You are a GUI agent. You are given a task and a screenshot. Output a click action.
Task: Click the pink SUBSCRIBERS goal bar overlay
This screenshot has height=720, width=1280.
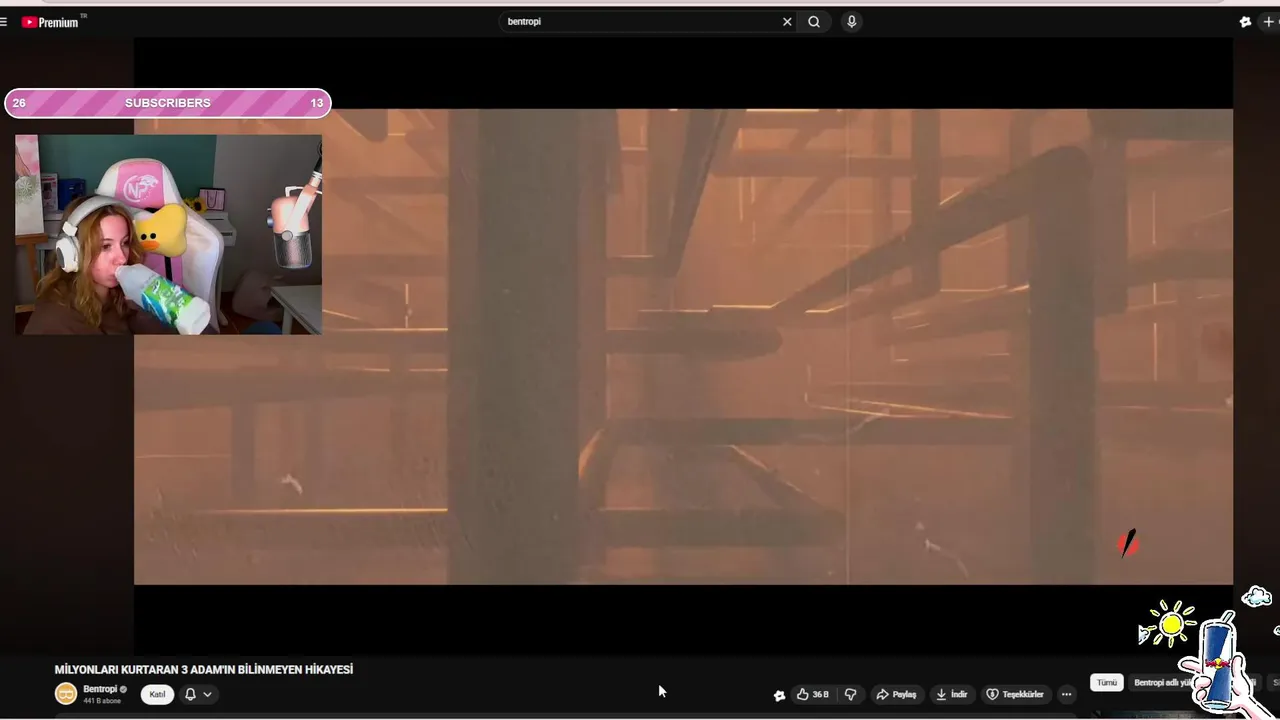(x=168, y=103)
